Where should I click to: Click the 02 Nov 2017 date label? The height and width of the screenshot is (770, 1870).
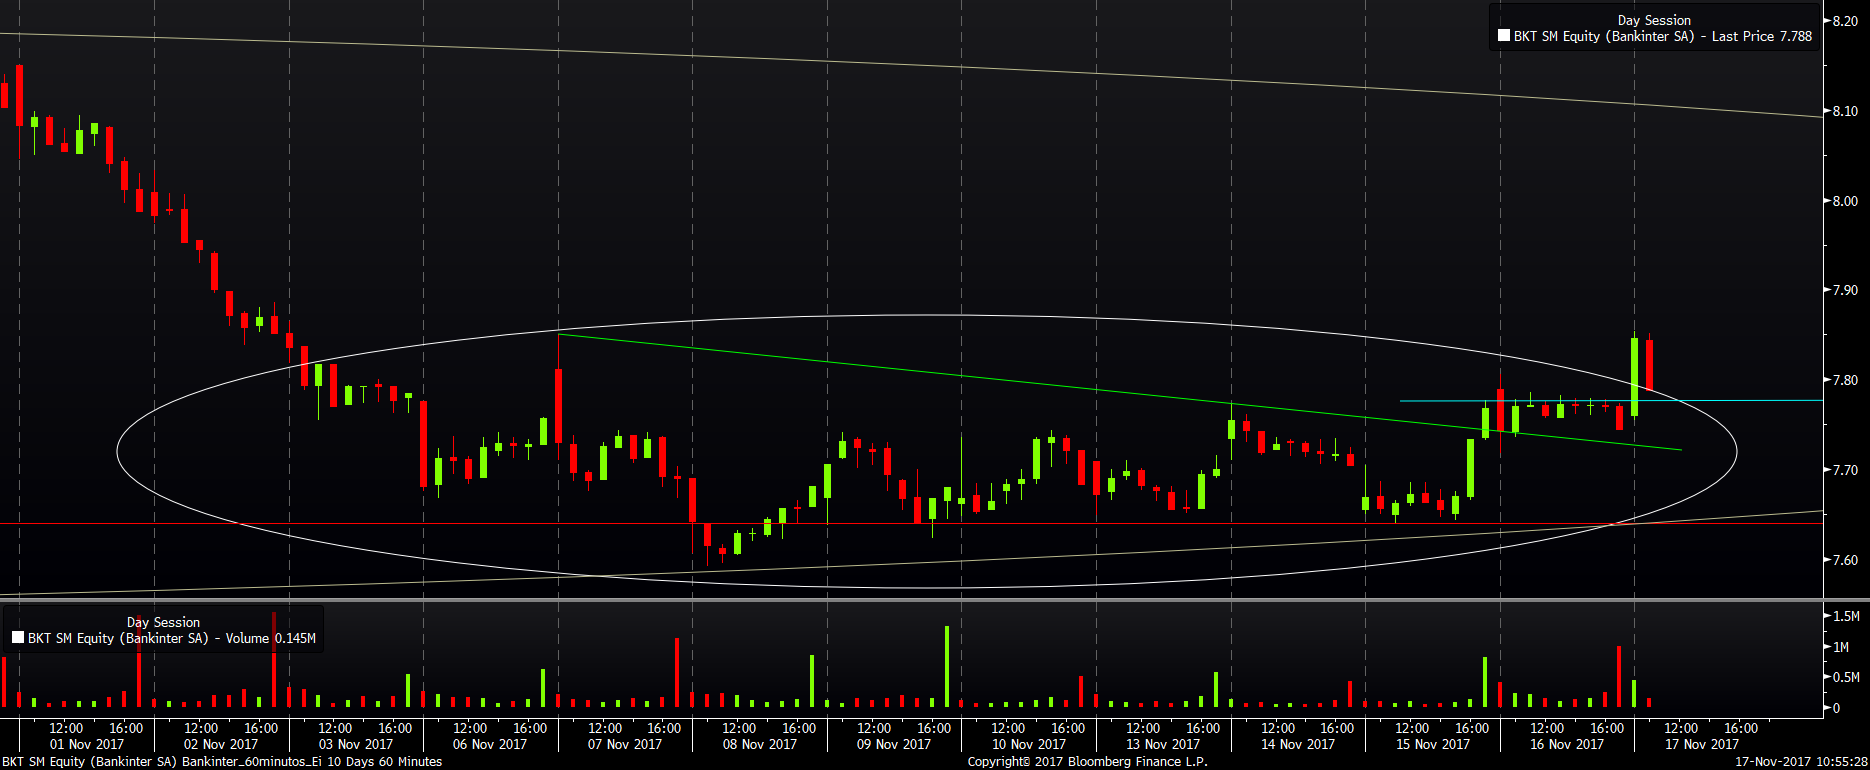click(x=221, y=744)
